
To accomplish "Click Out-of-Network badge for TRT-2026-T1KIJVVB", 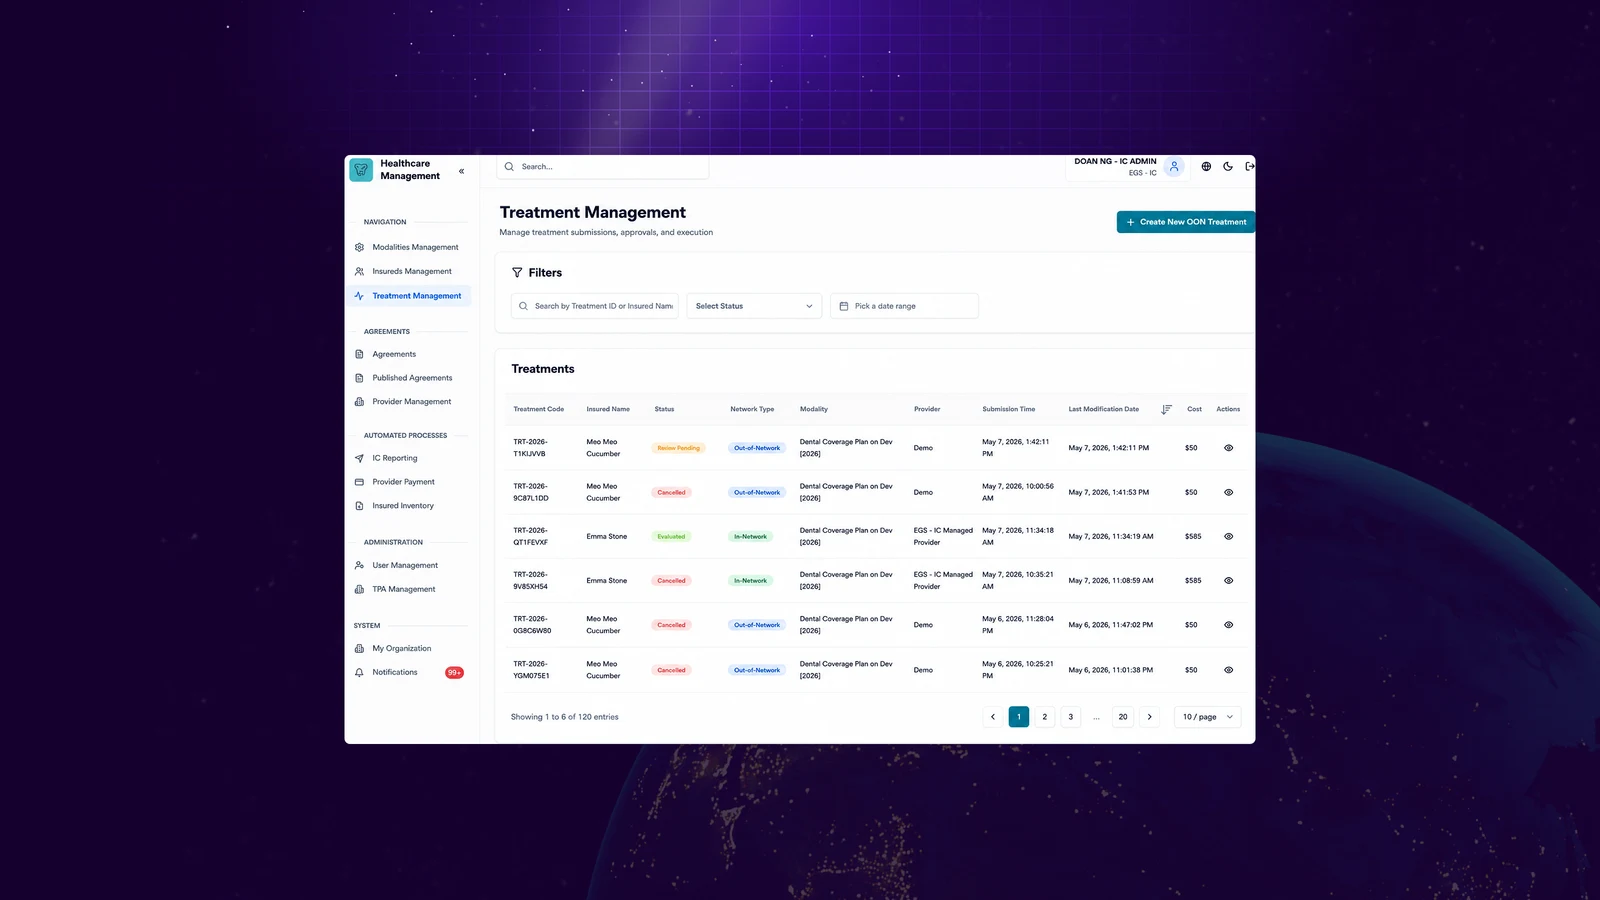I will tap(757, 448).
